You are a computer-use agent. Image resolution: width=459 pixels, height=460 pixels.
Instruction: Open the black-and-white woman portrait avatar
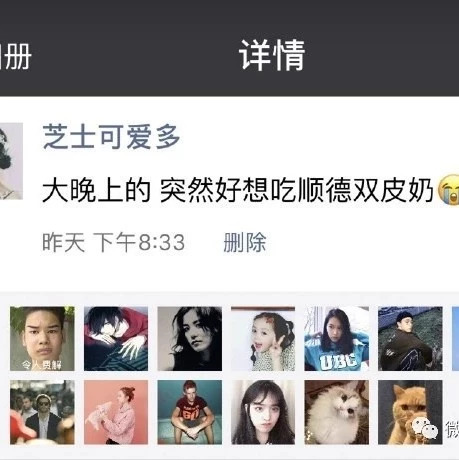(189, 338)
